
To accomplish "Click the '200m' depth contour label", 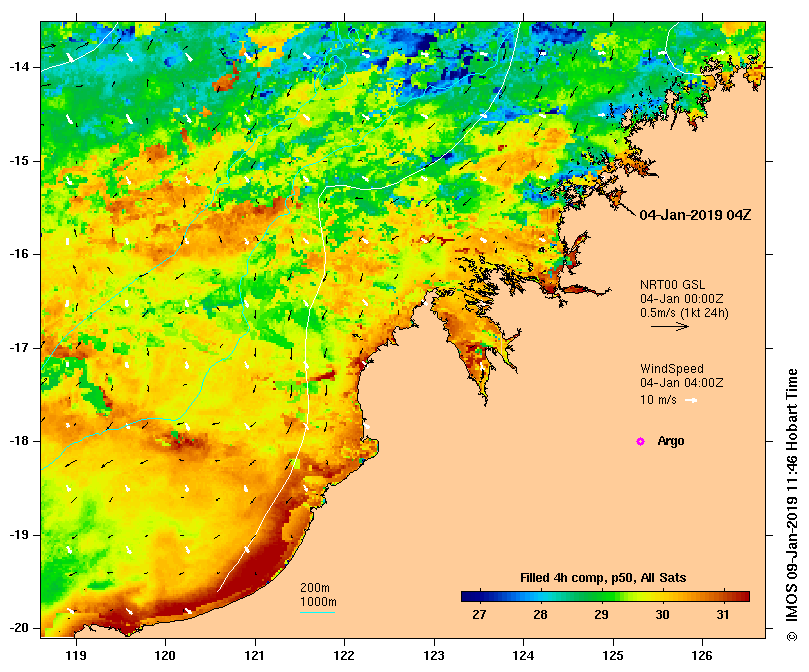I will 315,588.
